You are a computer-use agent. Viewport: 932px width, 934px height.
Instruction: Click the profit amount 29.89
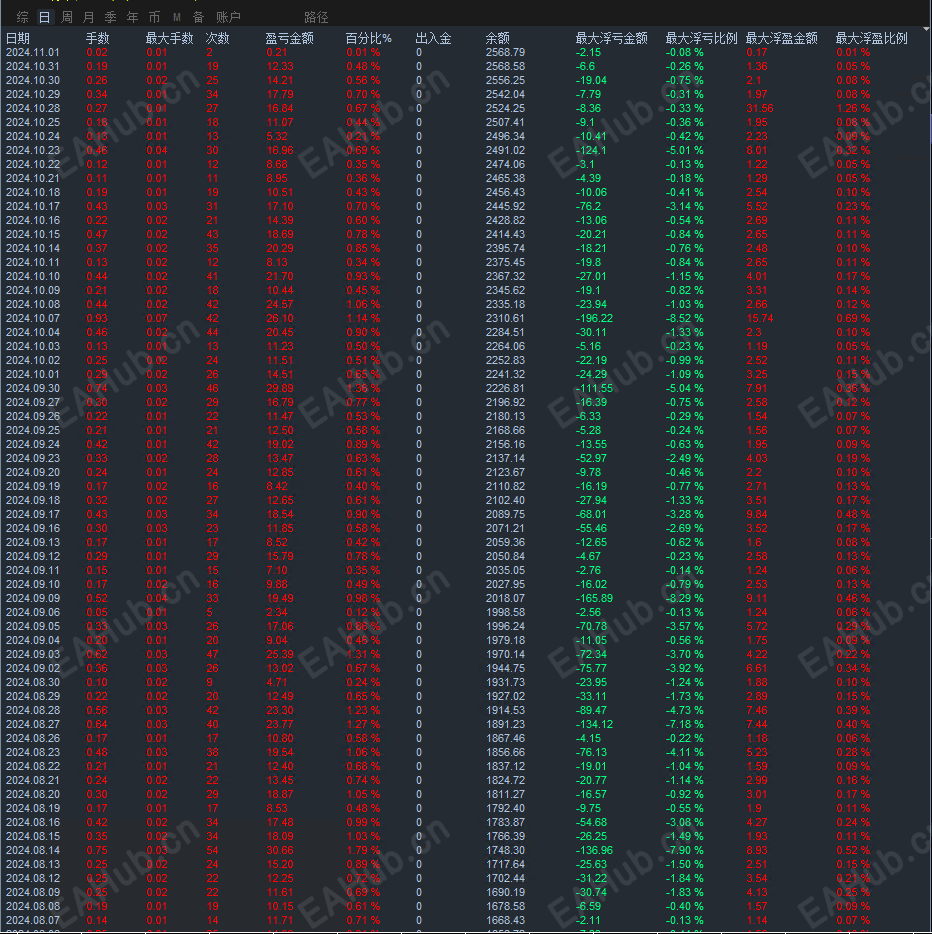(280, 388)
